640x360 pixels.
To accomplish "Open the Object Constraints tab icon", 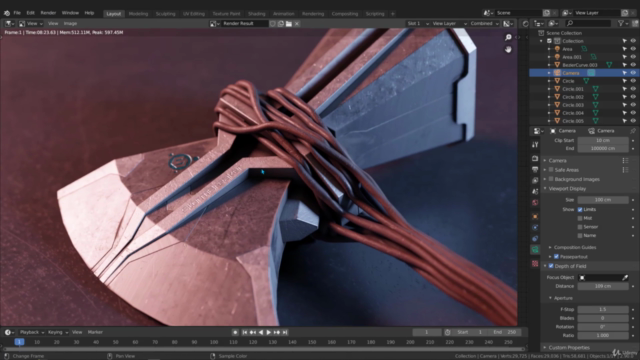I will [535, 238].
